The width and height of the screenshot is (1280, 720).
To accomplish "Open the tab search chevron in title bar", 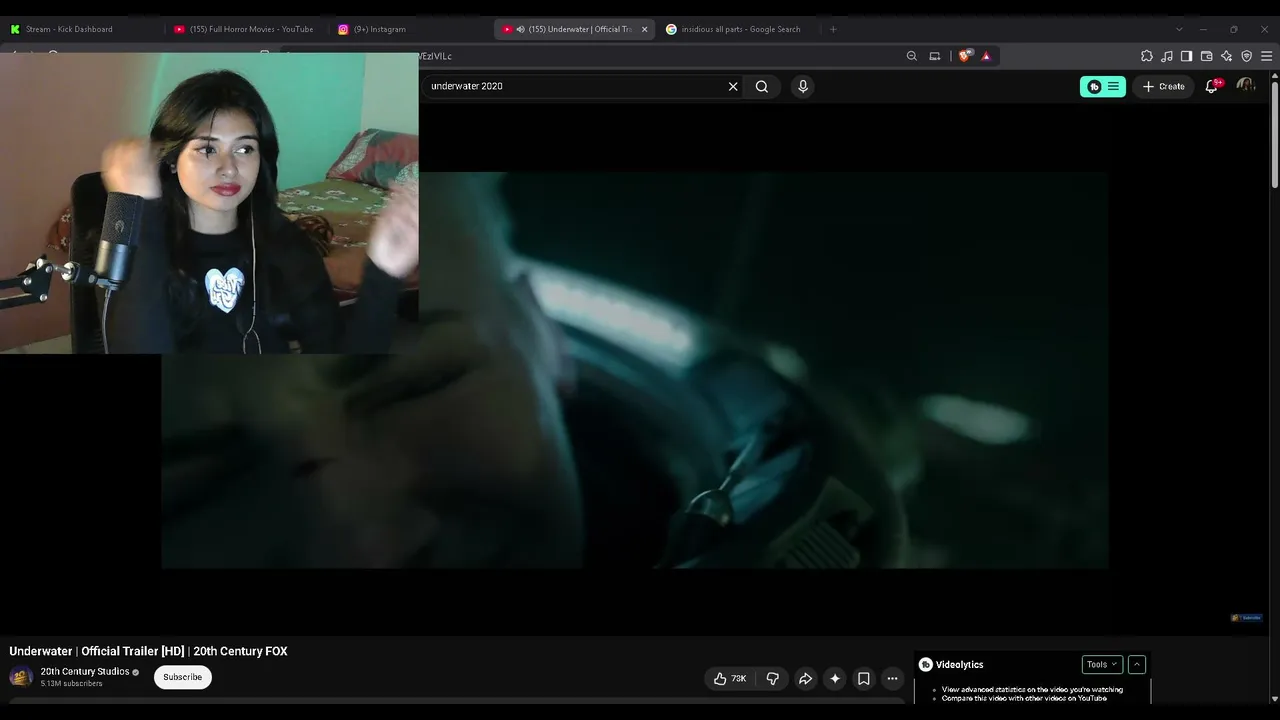I will click(1179, 29).
